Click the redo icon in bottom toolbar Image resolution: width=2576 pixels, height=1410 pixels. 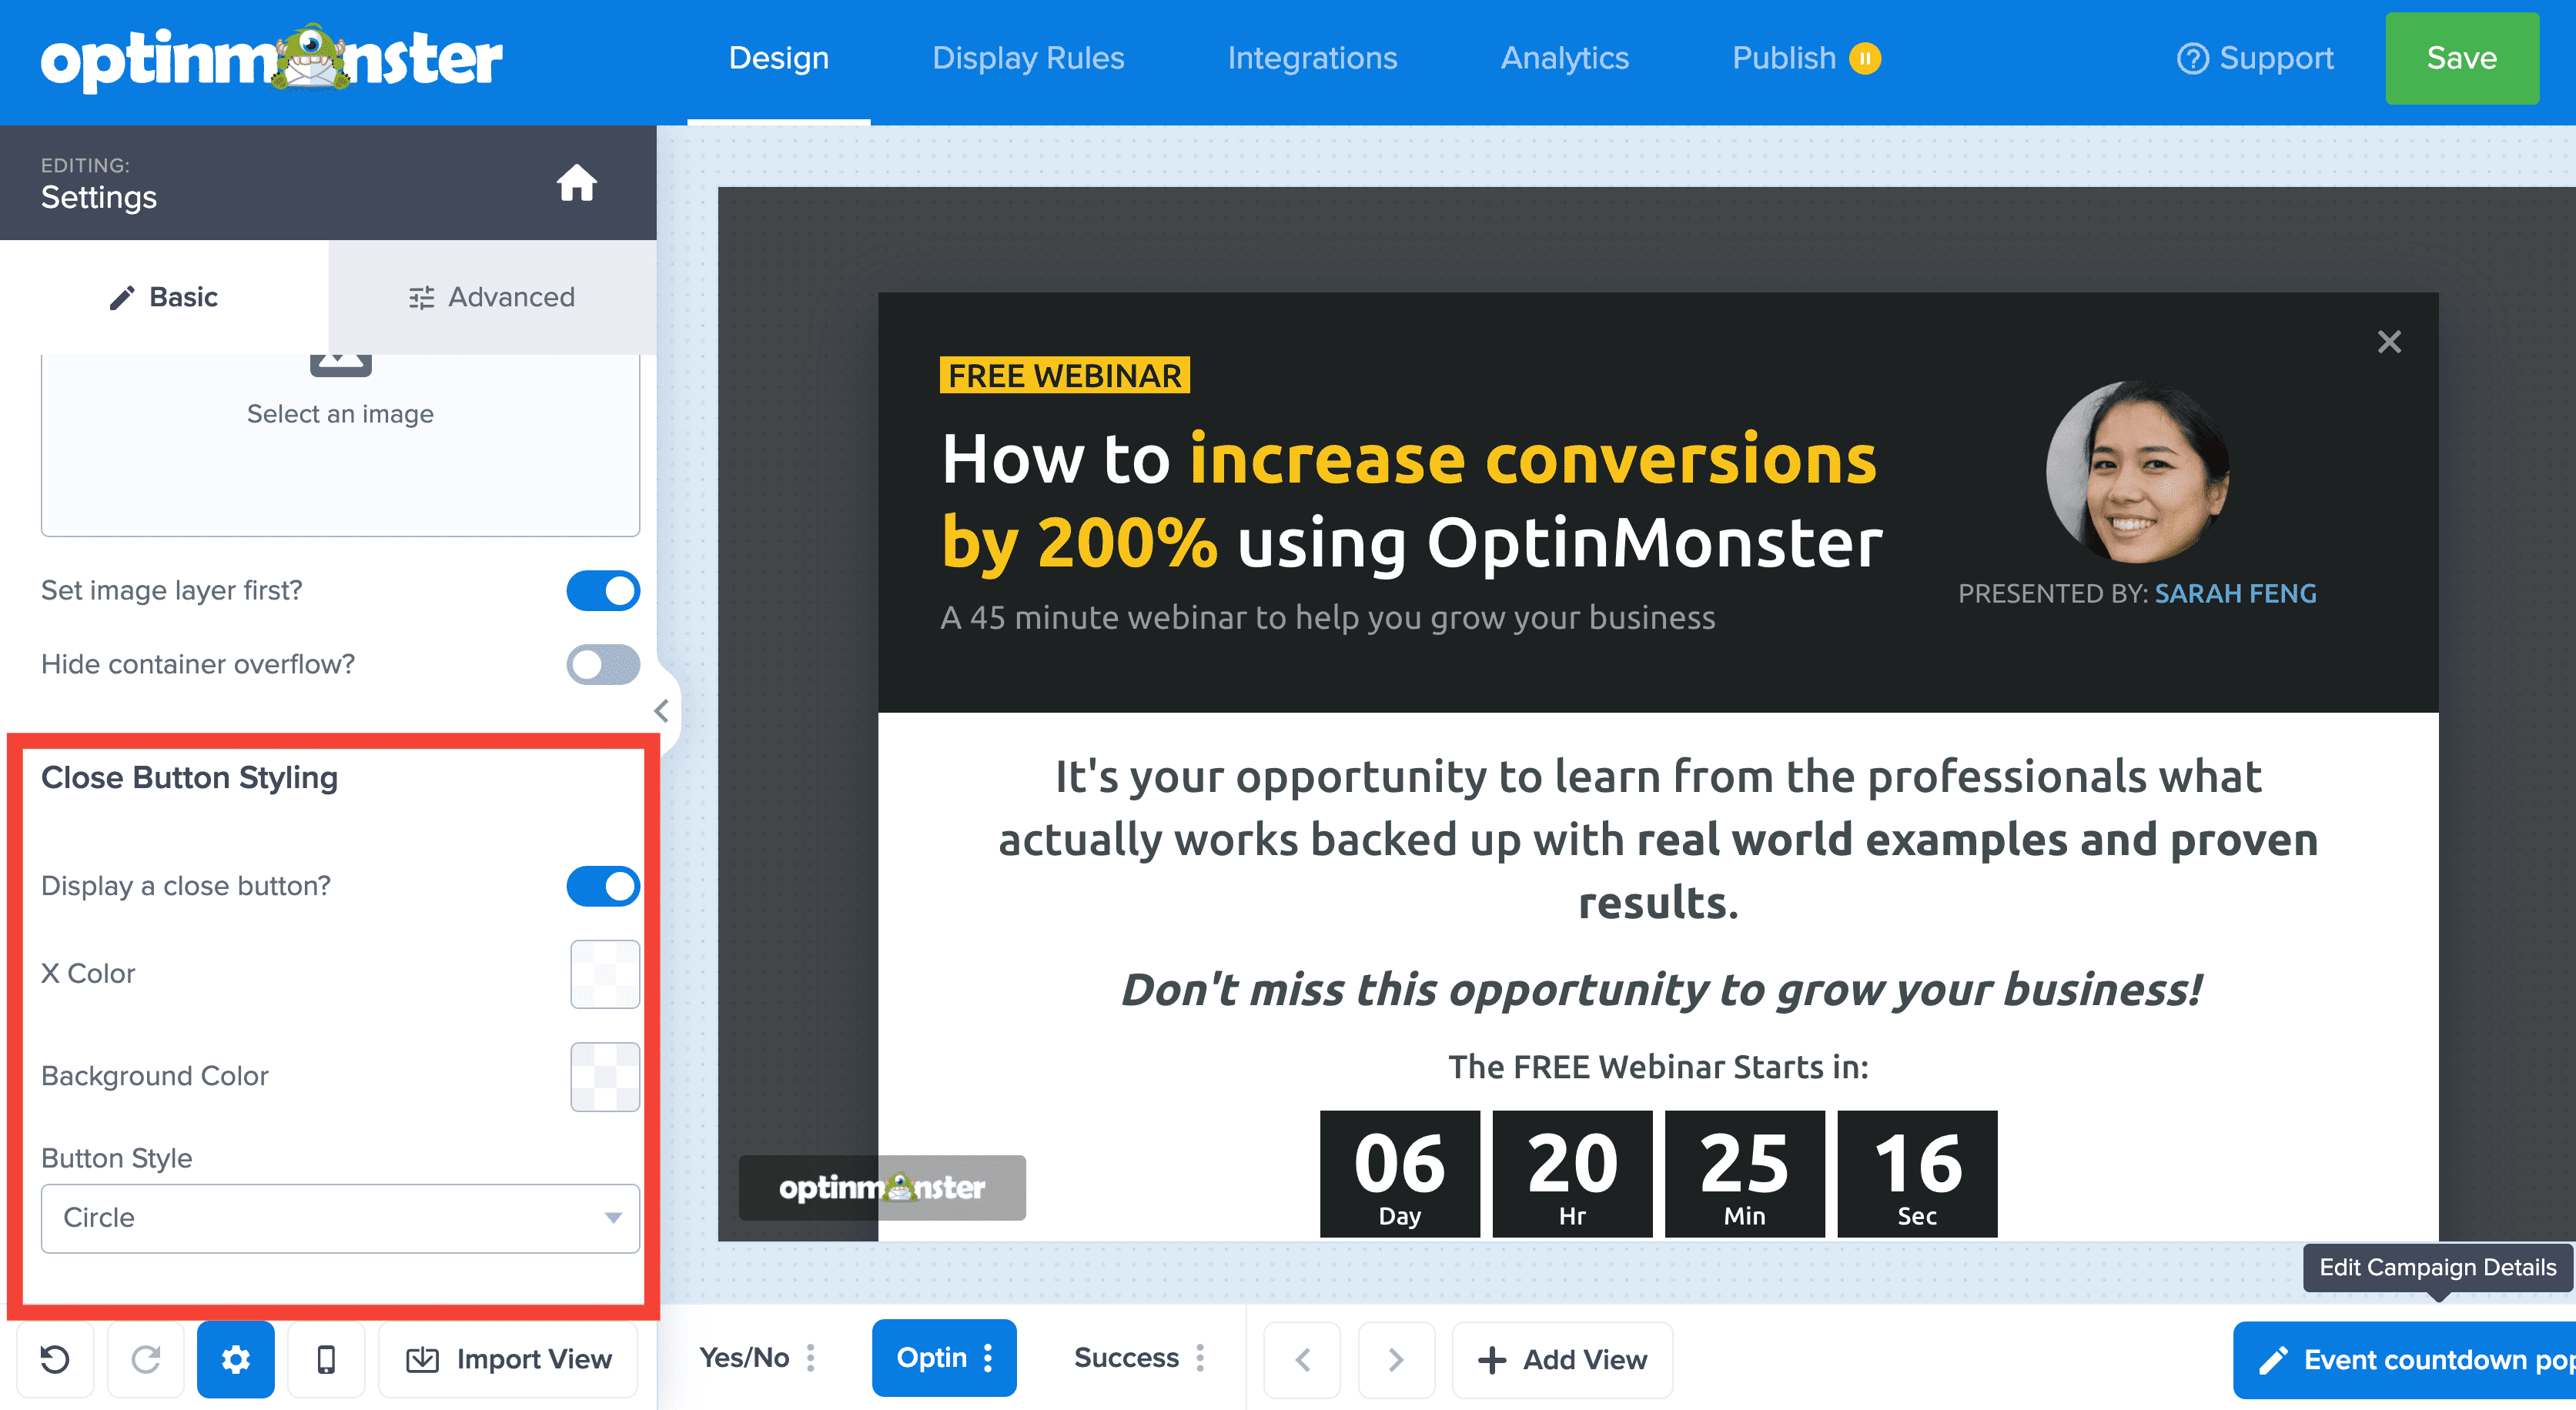tap(146, 1359)
